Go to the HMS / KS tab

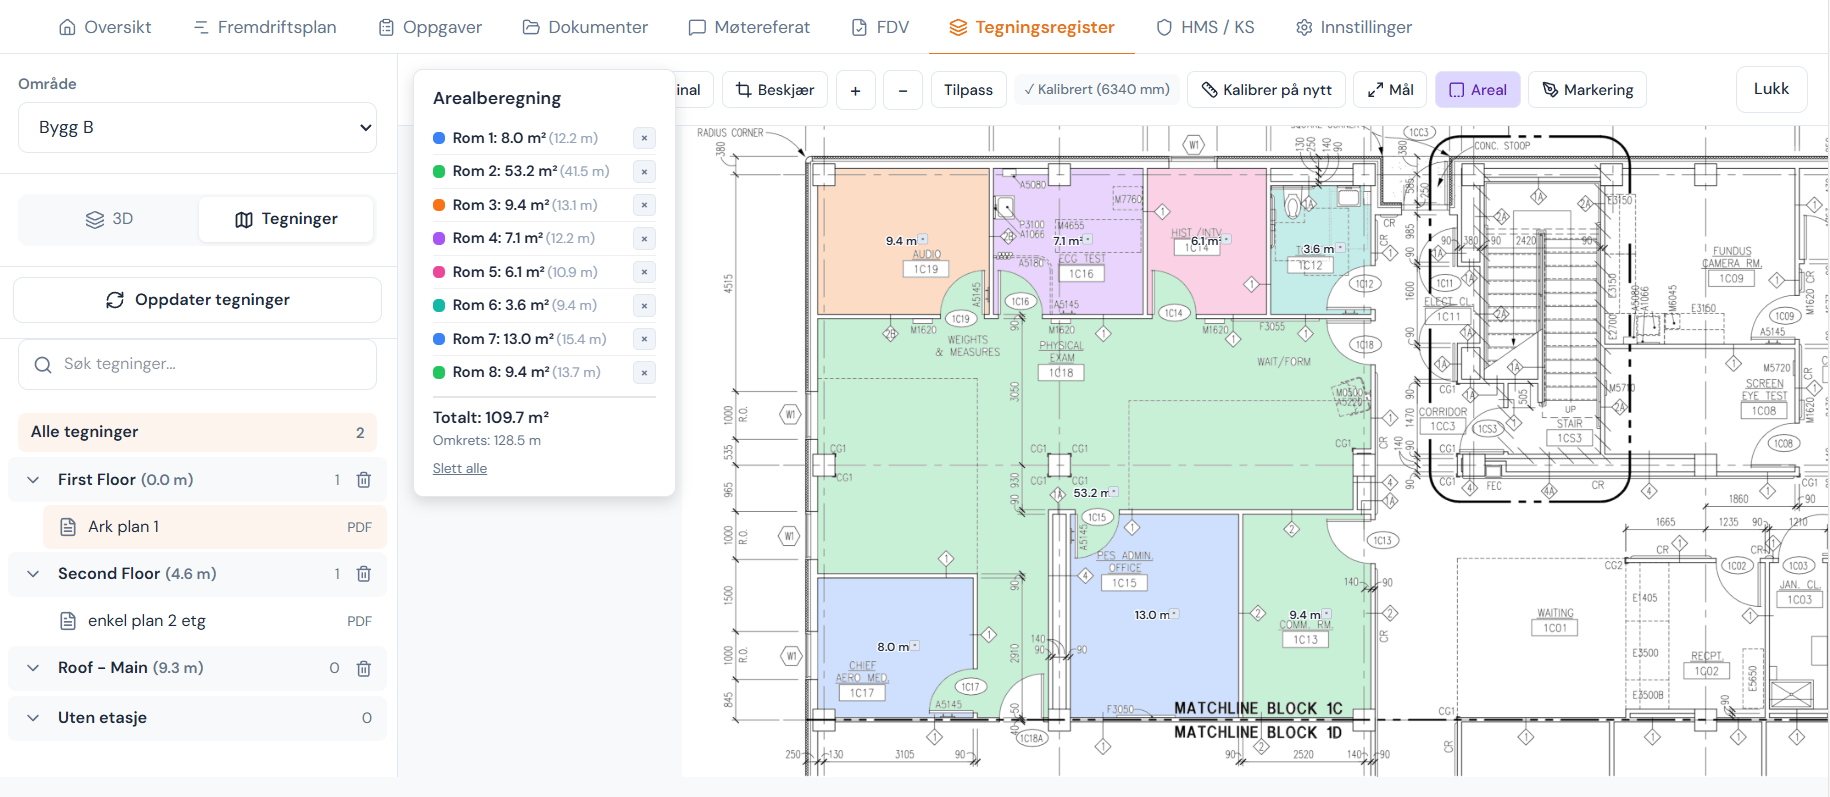1205,27
